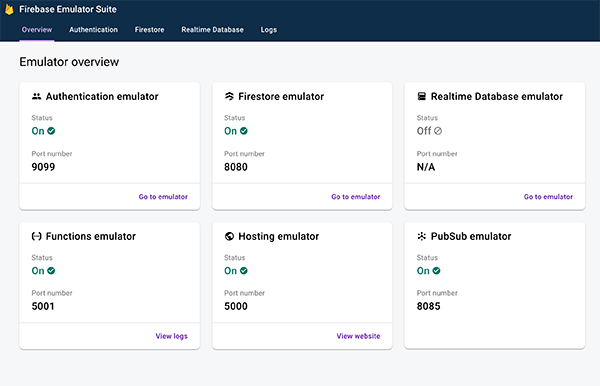Click the Realtime Database emulator icon

(421, 96)
